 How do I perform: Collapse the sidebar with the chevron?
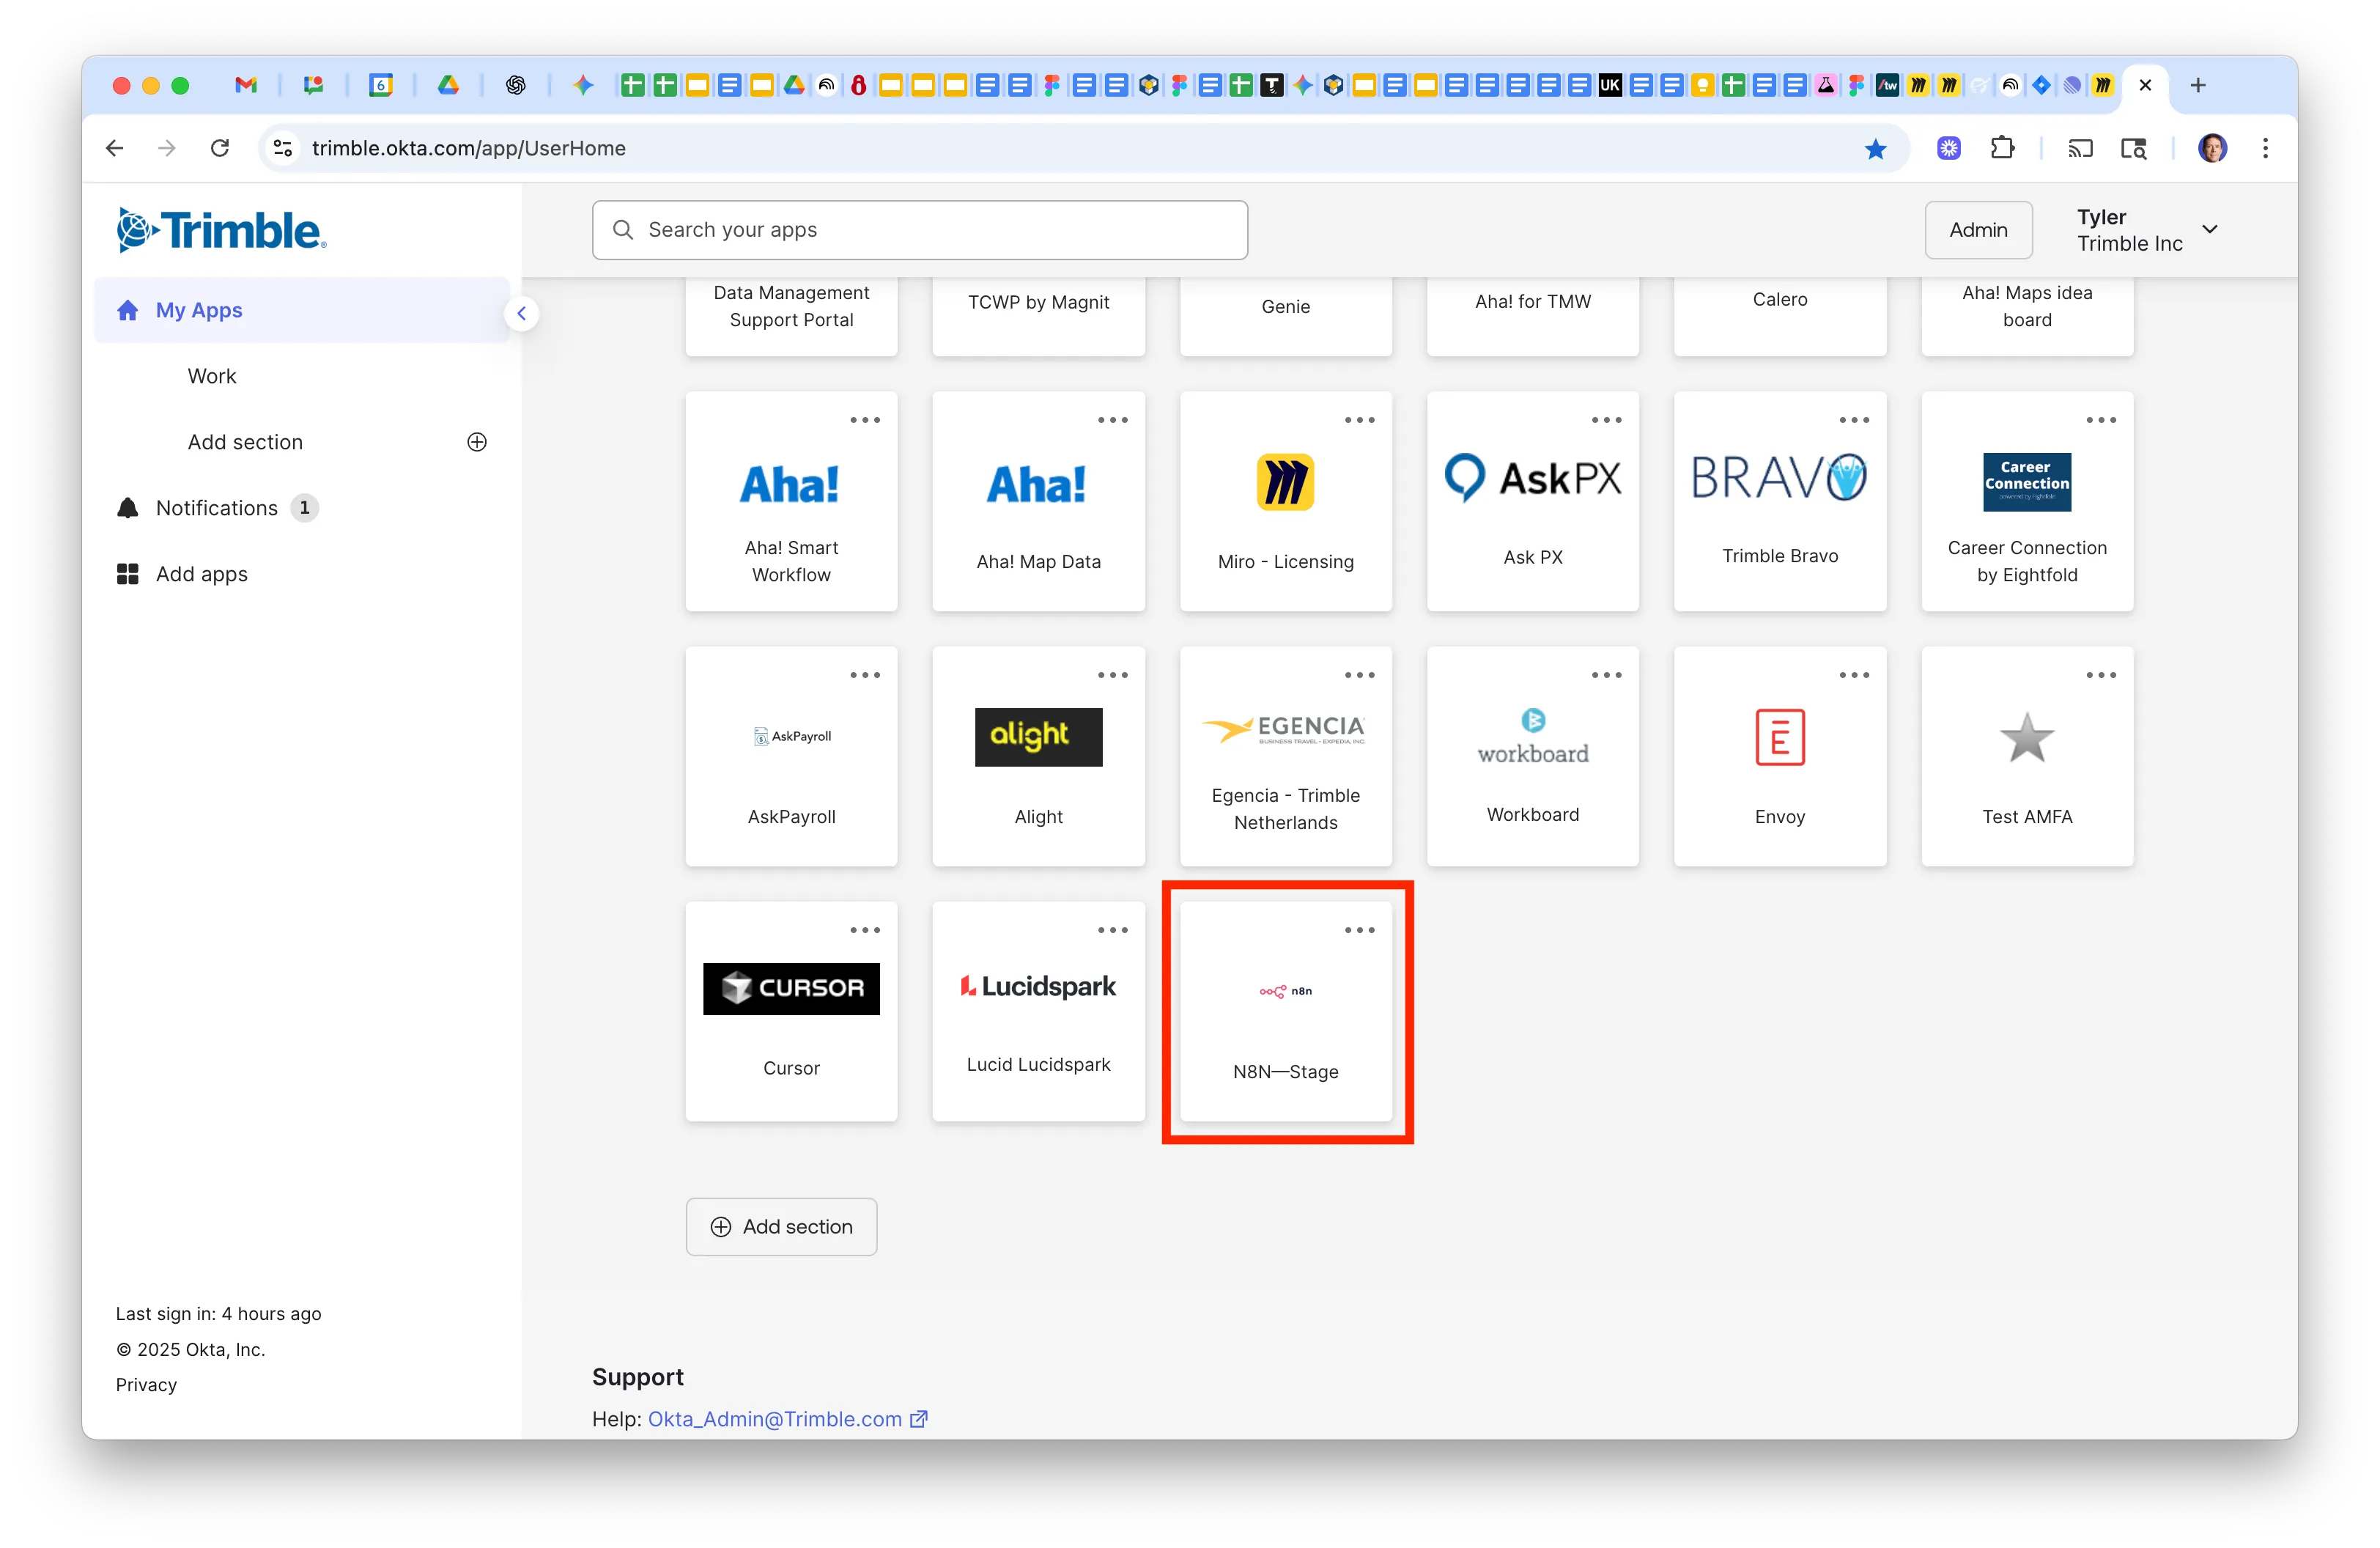[x=521, y=313]
